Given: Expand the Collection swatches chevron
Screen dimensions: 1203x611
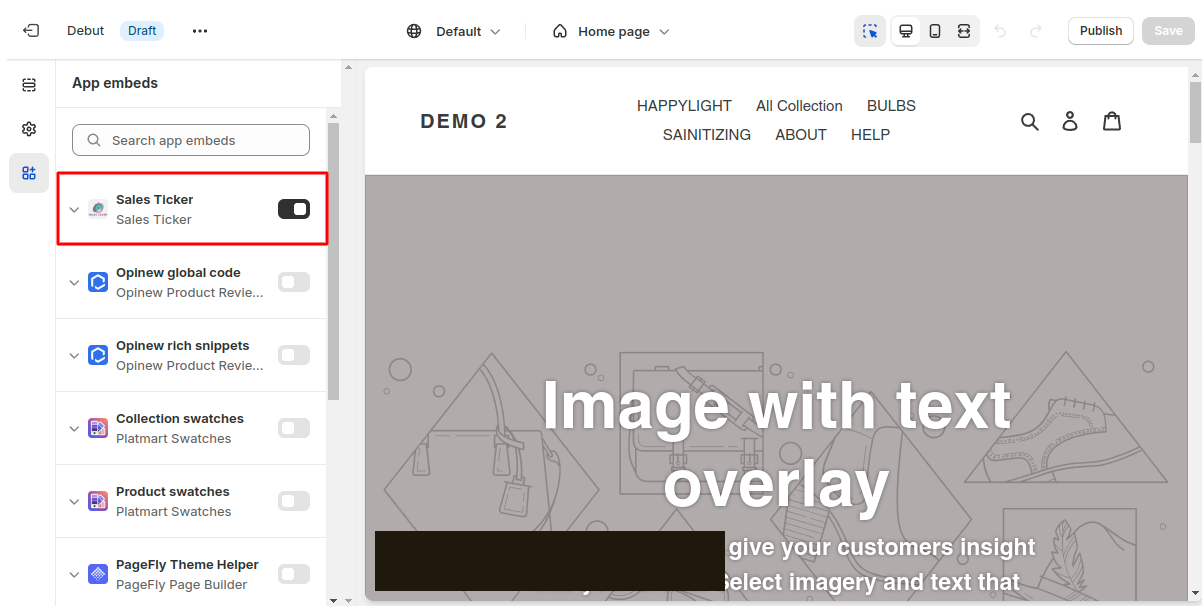Looking at the screenshot, I should coord(74,429).
